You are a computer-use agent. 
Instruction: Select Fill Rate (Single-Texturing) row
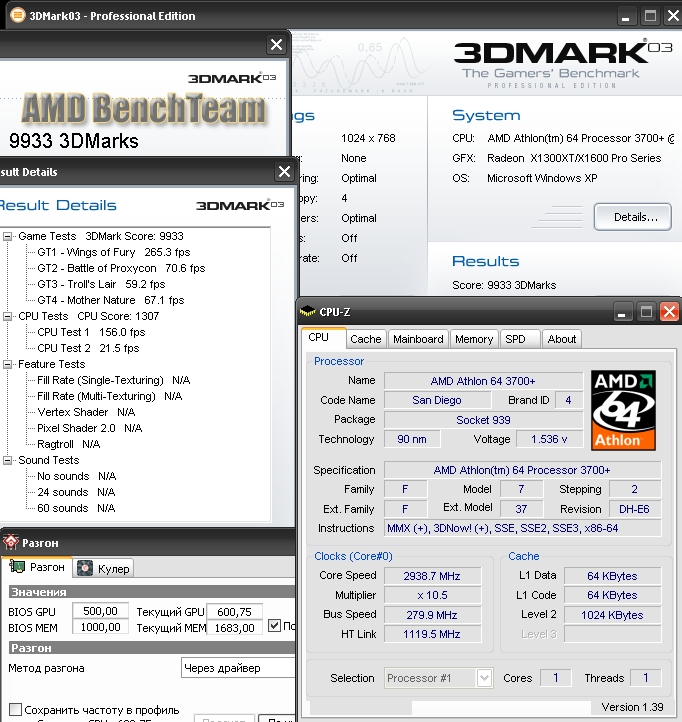click(x=113, y=380)
